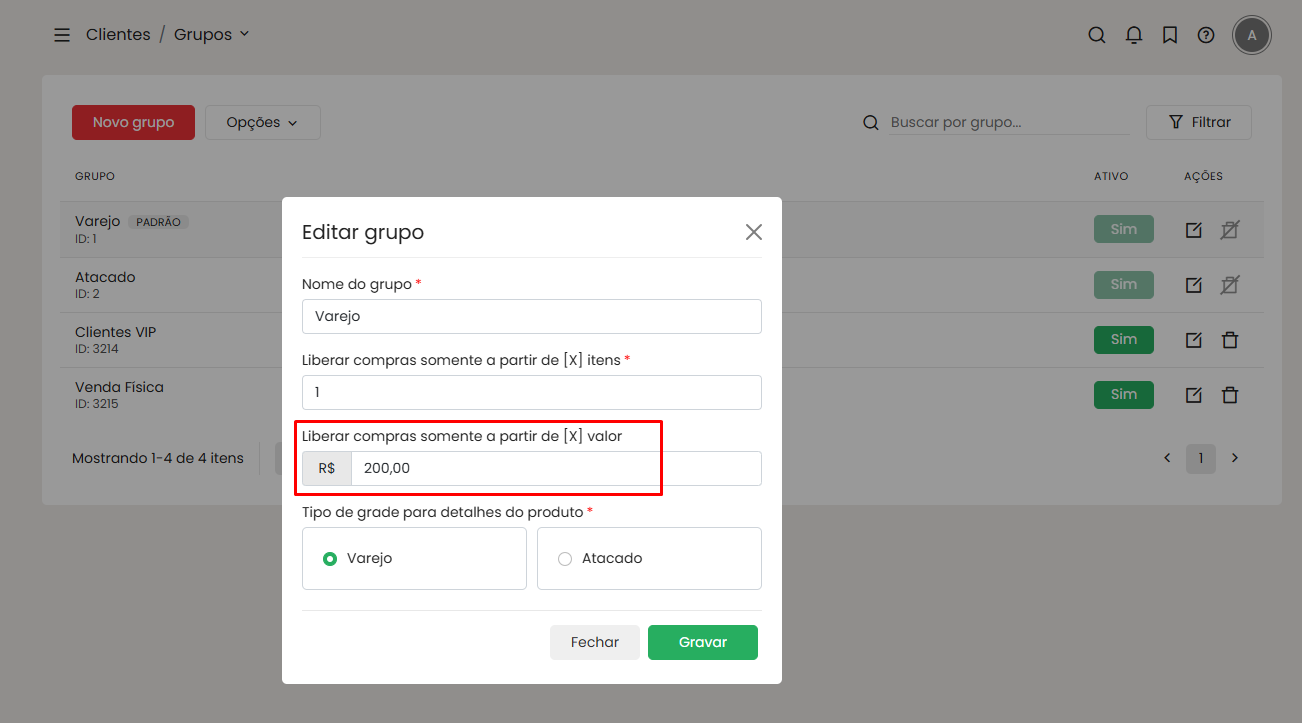Click the Nome do grupo input field
Viewport: 1302px width, 723px height.
pos(531,316)
